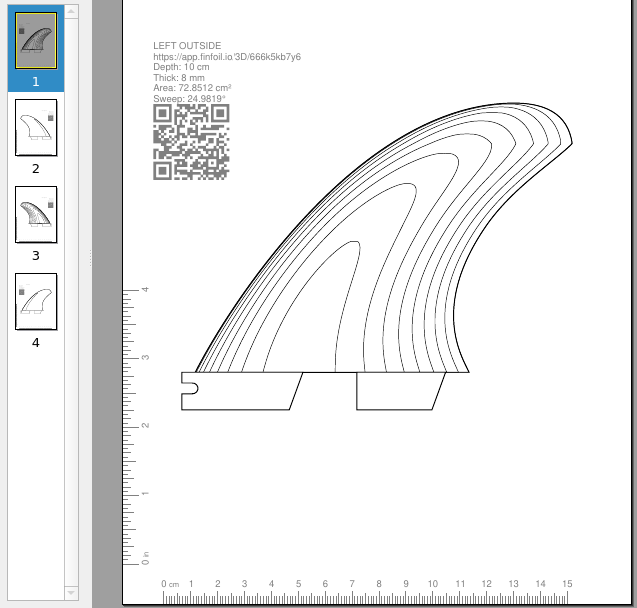637x608 pixels.
Task: Click the page number label '2'
Action: (36, 169)
